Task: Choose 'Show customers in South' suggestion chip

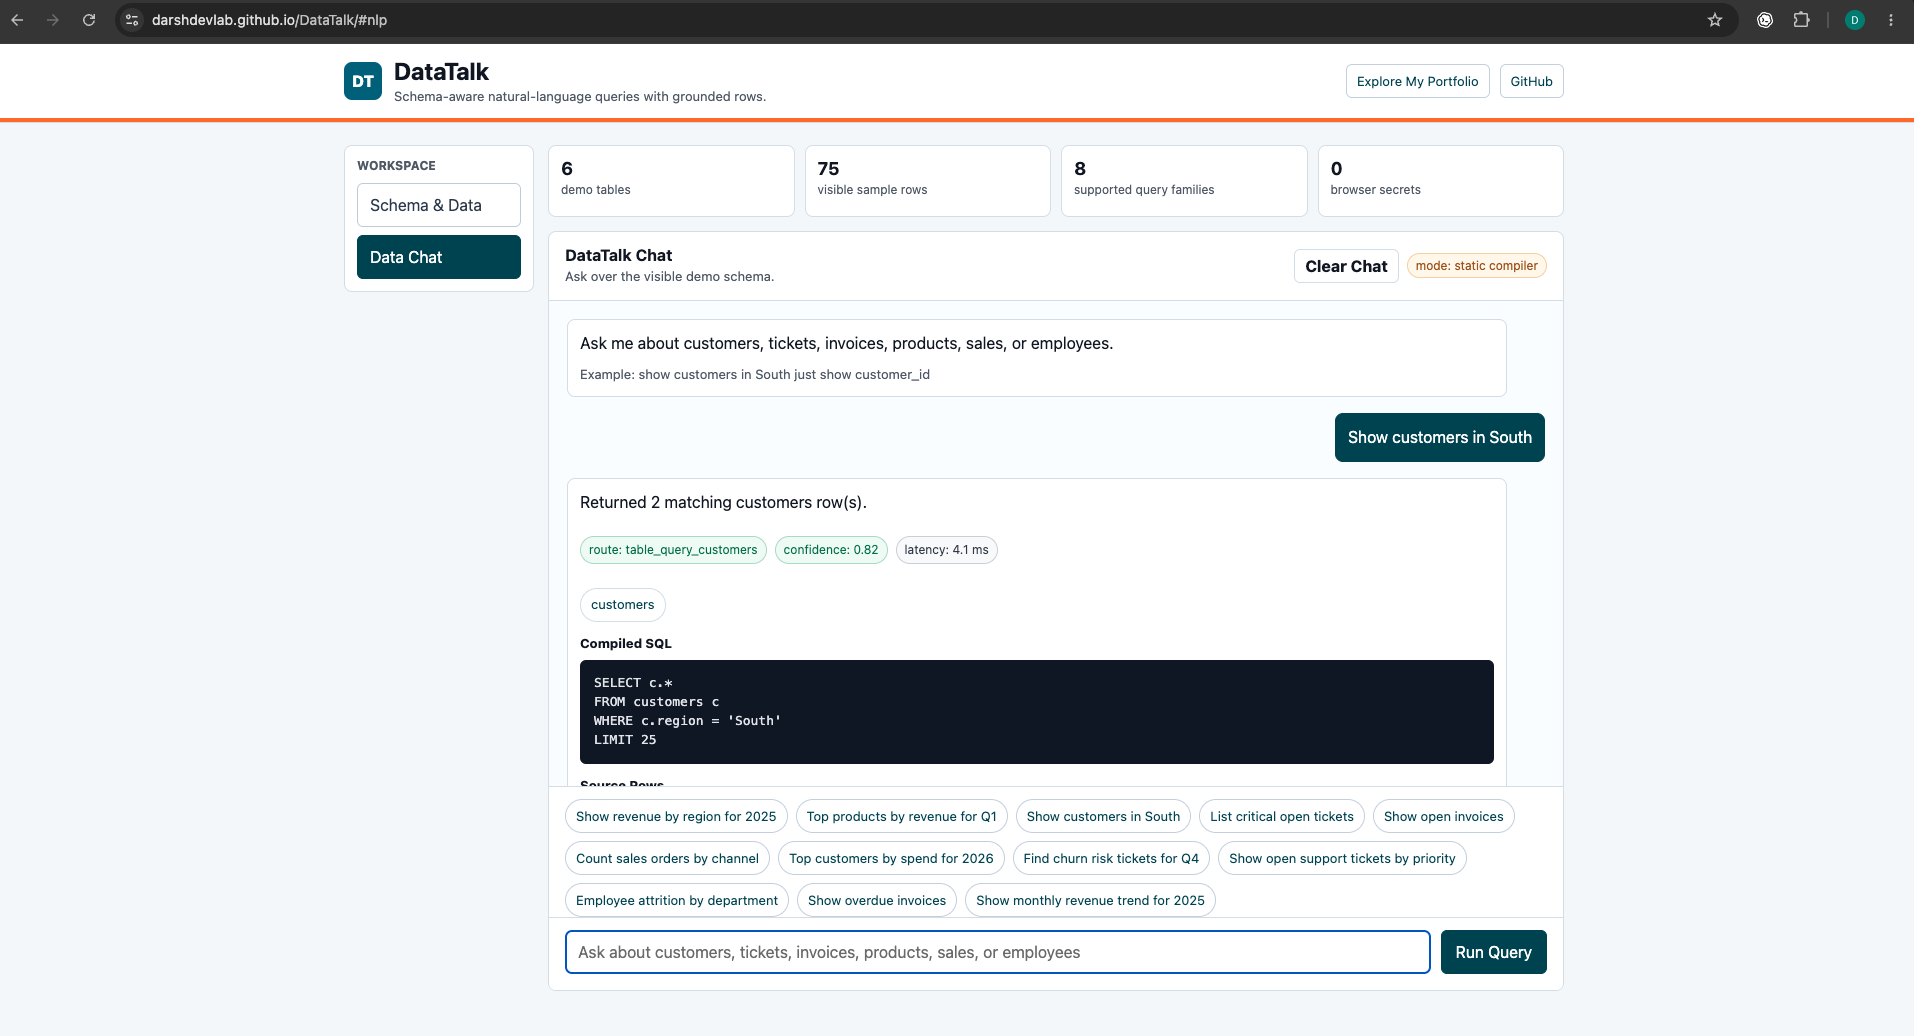Action: (1103, 817)
